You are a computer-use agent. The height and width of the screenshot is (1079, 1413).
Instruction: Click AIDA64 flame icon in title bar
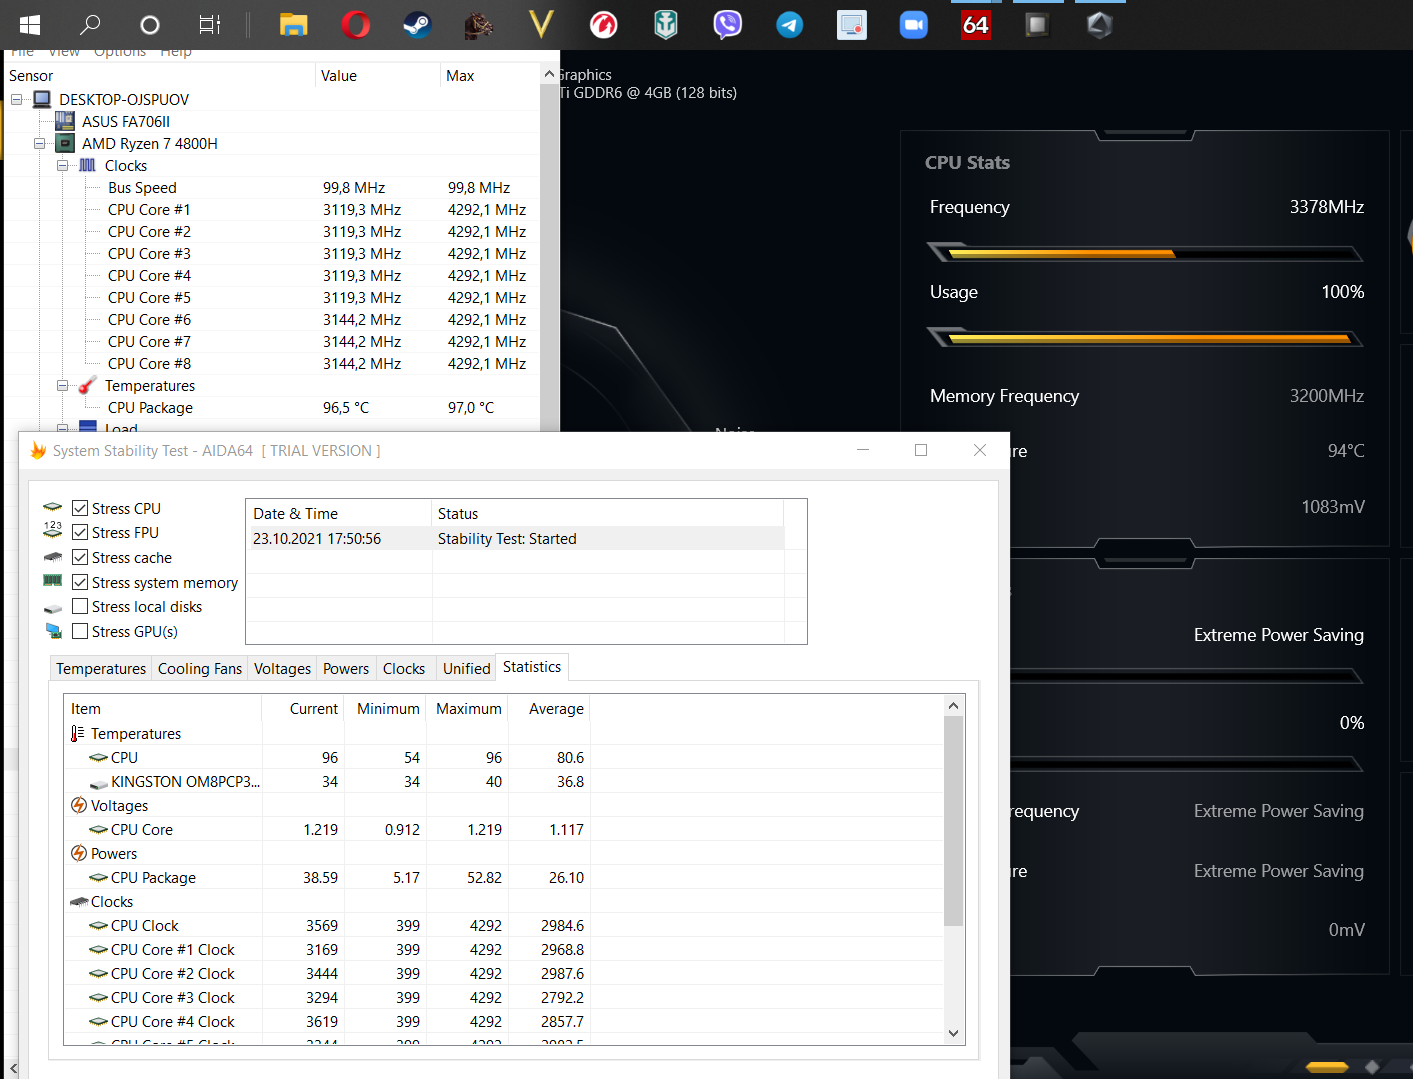click(38, 451)
